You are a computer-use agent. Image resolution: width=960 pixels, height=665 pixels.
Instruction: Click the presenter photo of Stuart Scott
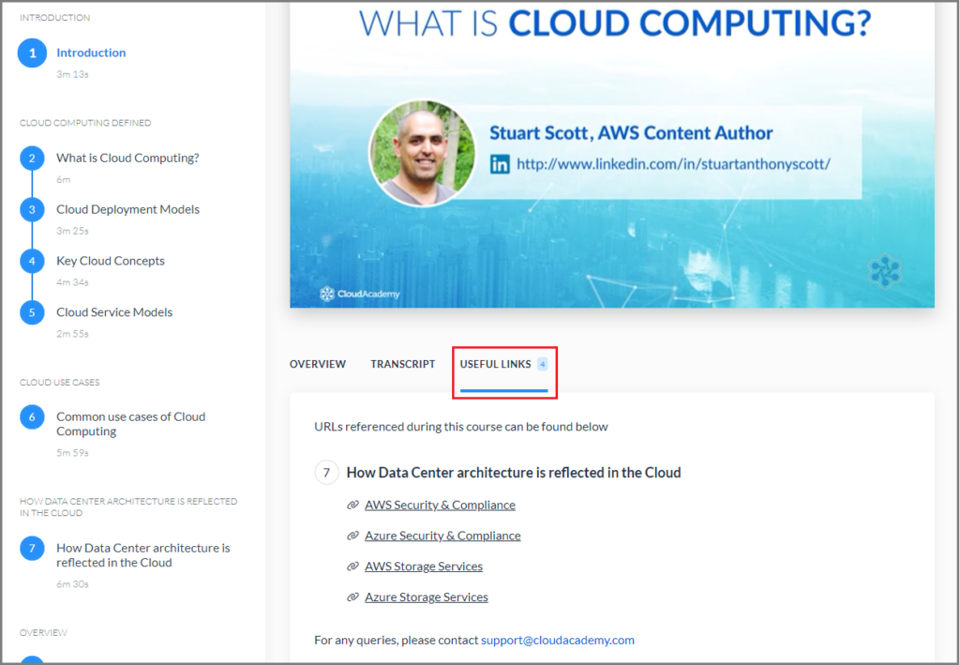tap(422, 152)
